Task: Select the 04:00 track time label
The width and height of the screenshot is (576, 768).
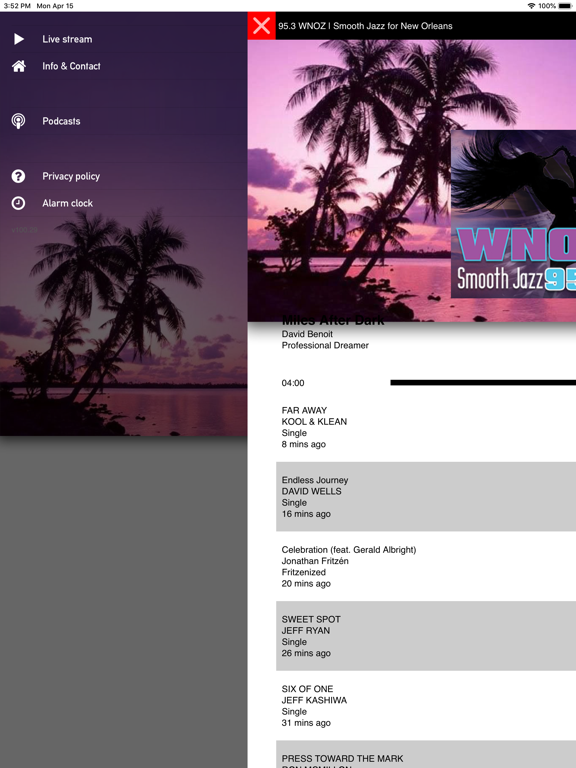Action: pyautogui.click(x=293, y=383)
